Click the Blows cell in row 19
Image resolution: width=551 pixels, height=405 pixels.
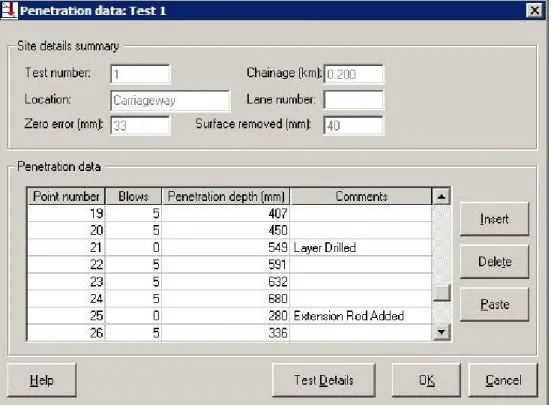tap(134, 213)
